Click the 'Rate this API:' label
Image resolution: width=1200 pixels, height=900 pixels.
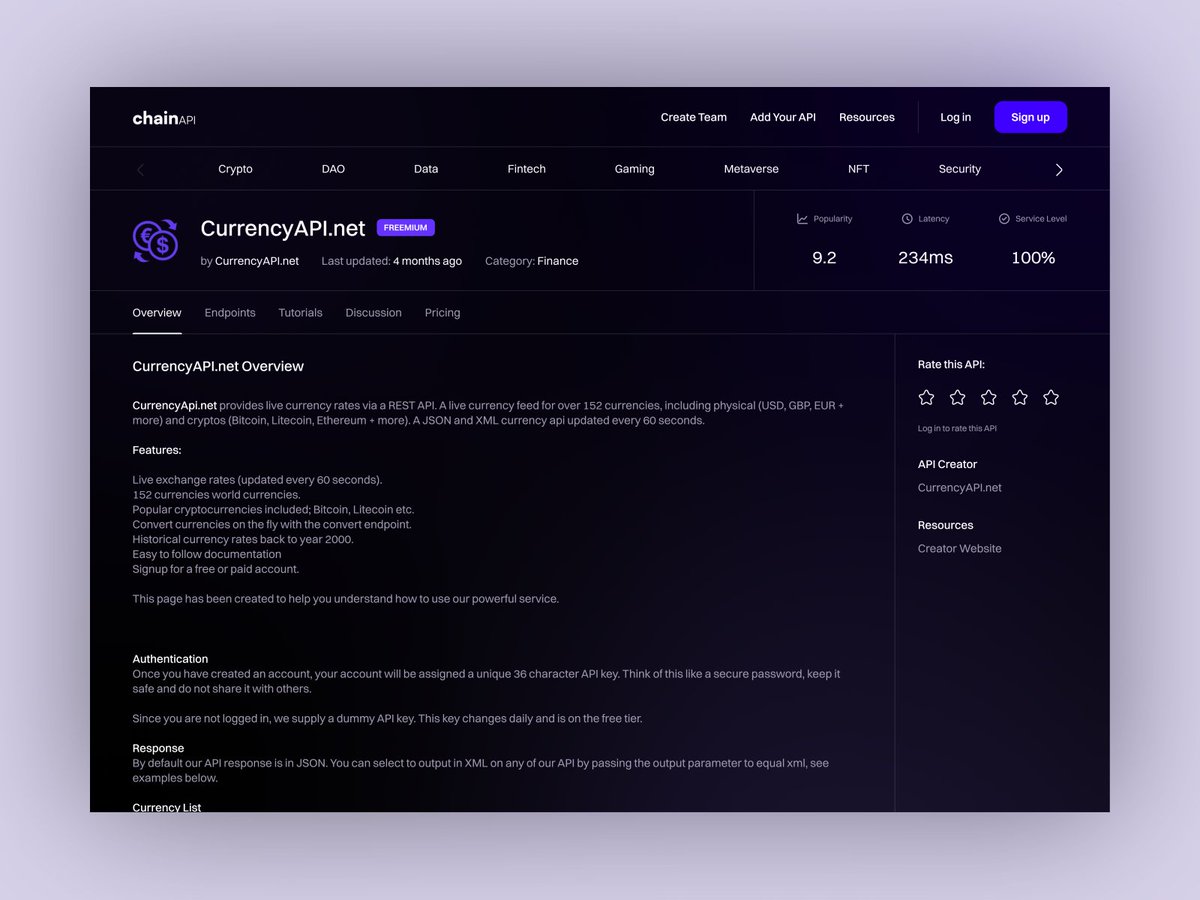coord(951,365)
